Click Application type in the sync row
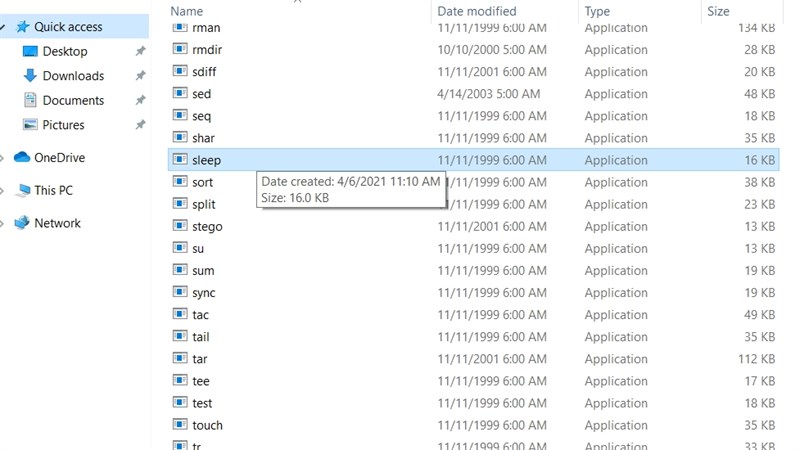The image size is (800, 450). [616, 293]
